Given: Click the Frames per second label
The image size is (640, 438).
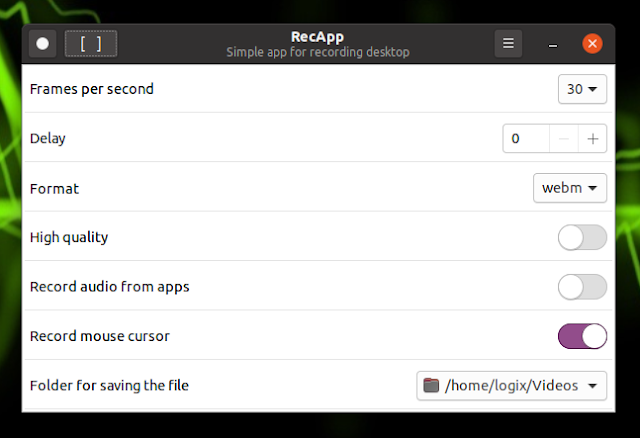Looking at the screenshot, I should pos(92,90).
